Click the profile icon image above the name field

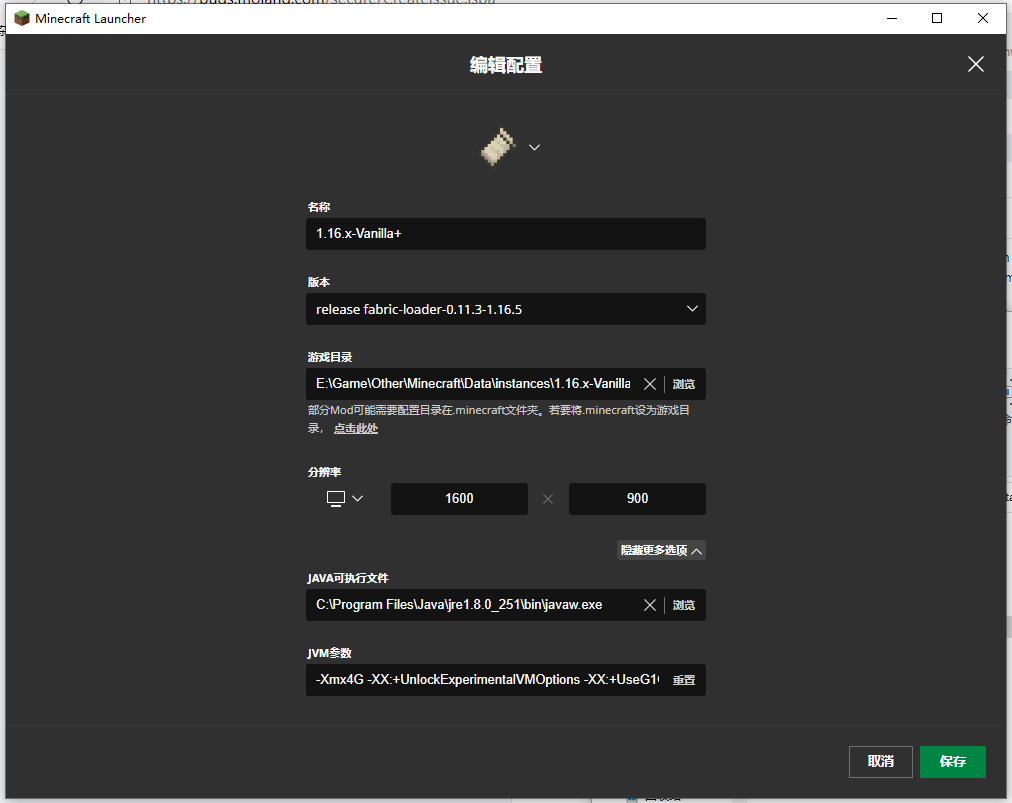(497, 146)
